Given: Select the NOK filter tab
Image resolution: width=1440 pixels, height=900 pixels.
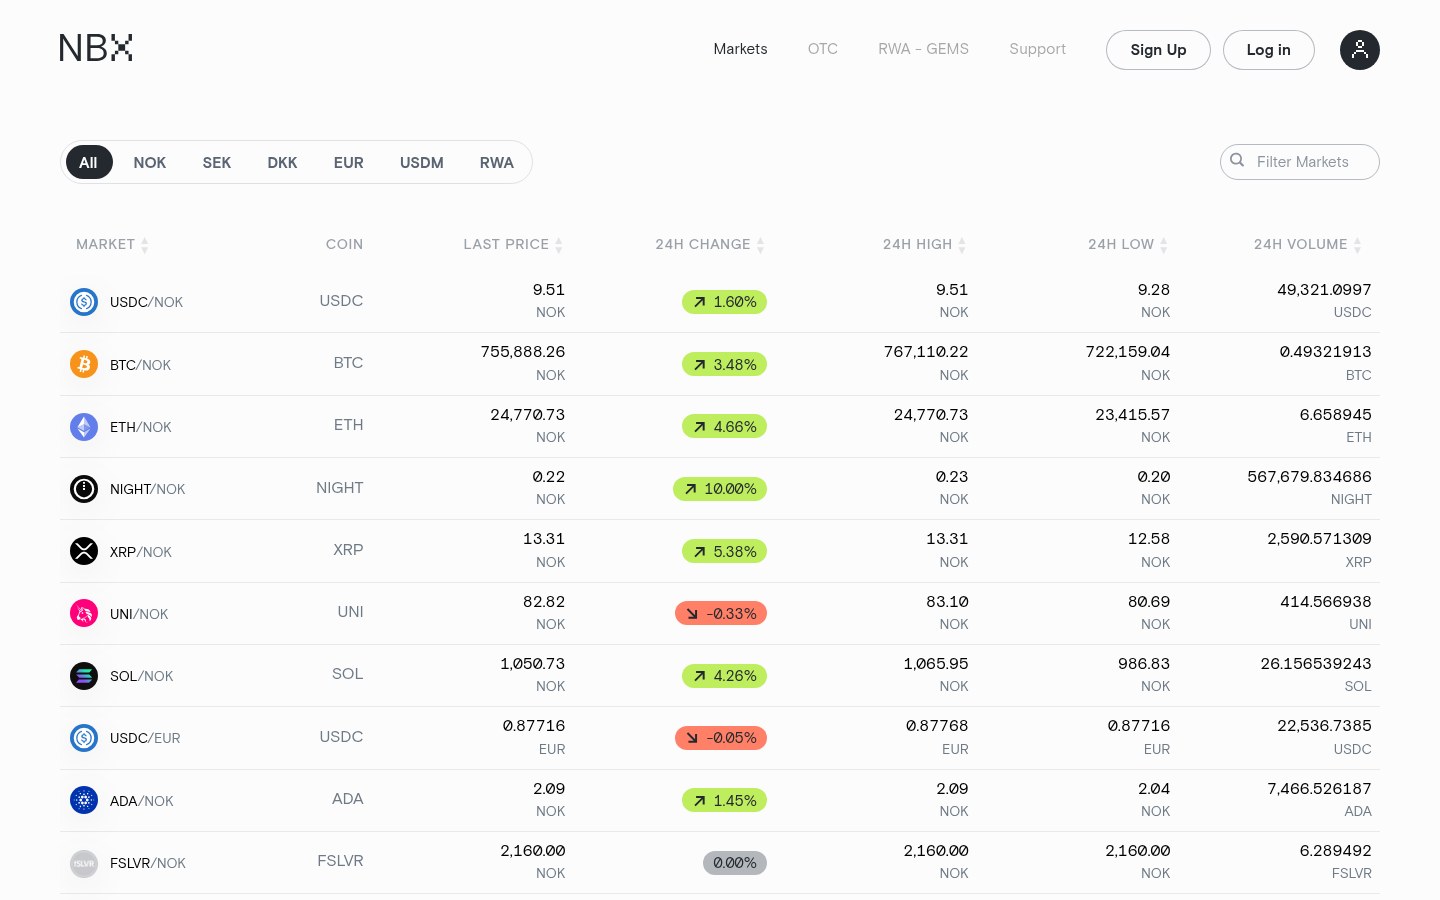Looking at the screenshot, I should click(150, 162).
